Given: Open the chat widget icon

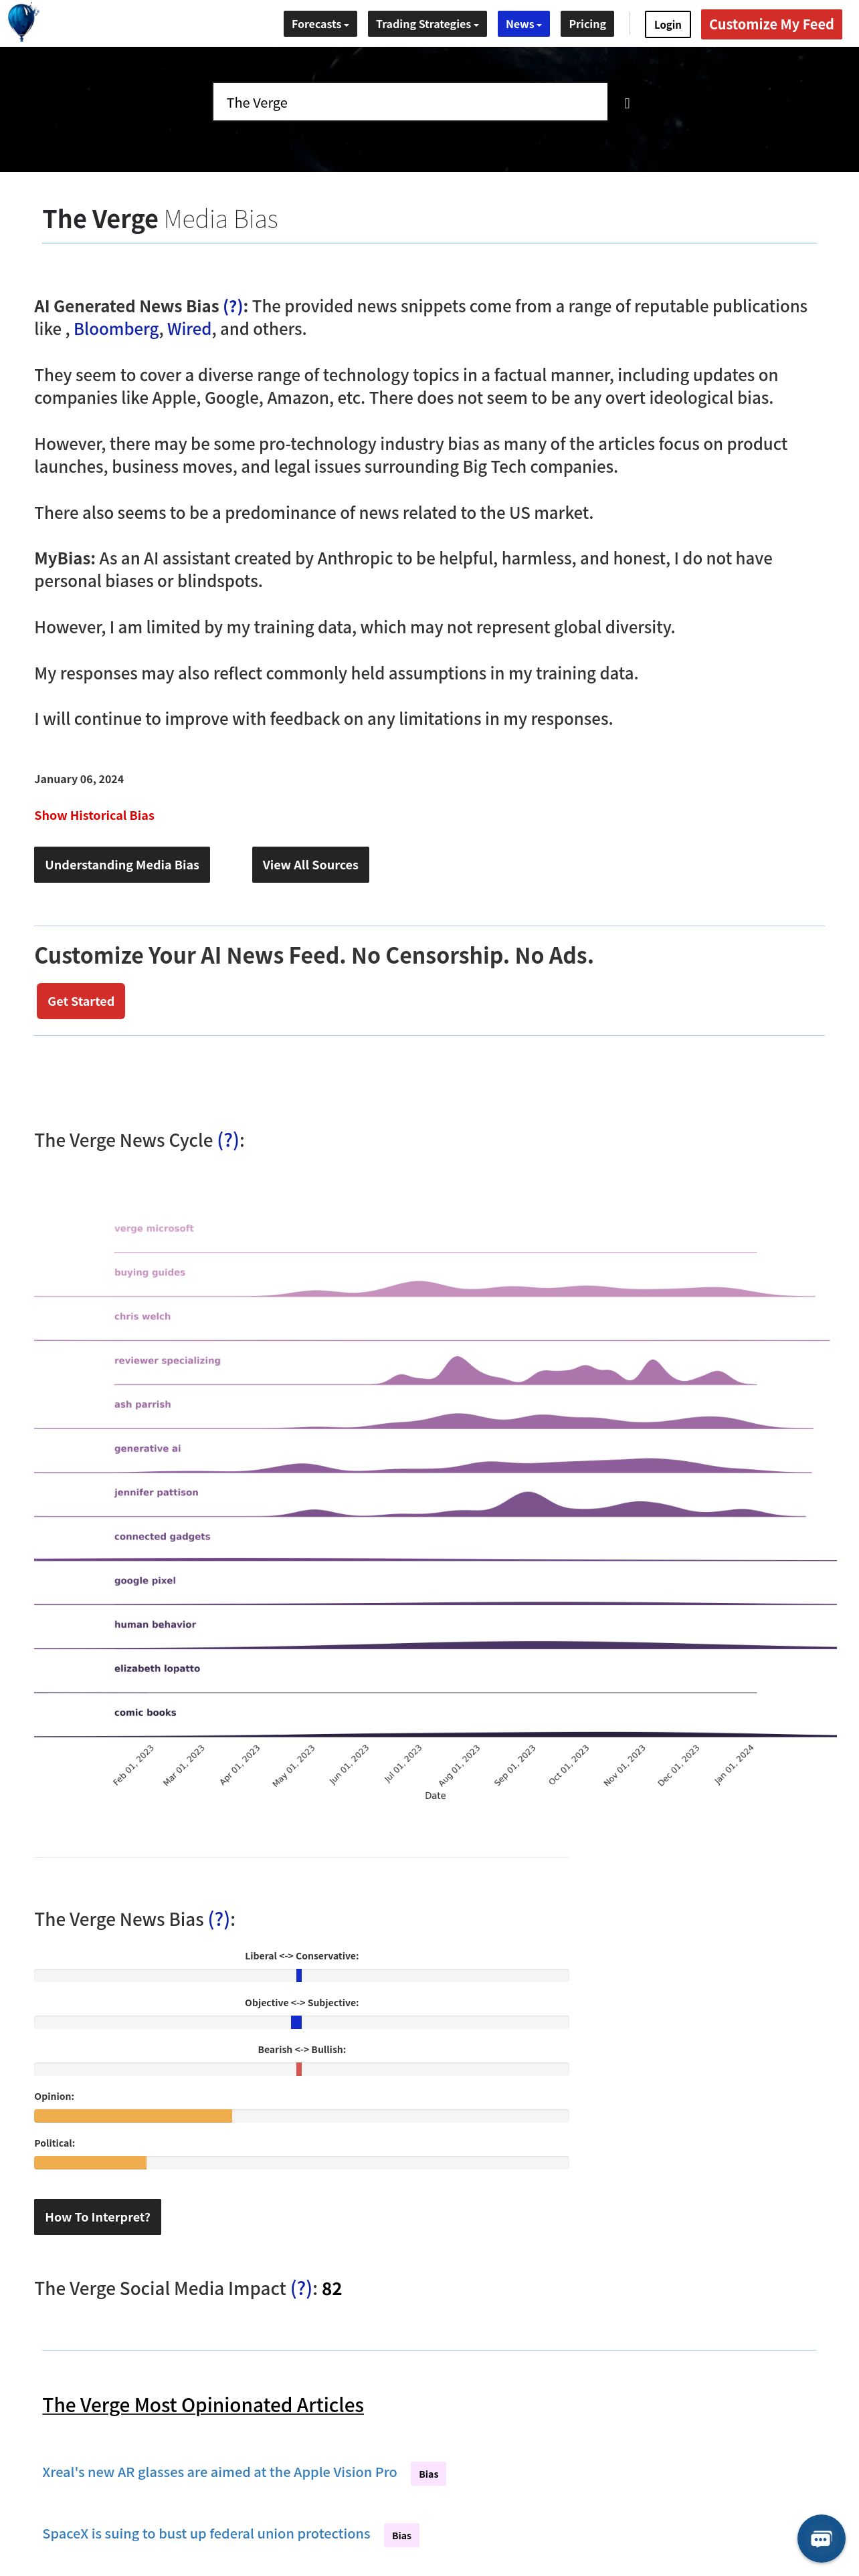Looking at the screenshot, I should 821,2538.
